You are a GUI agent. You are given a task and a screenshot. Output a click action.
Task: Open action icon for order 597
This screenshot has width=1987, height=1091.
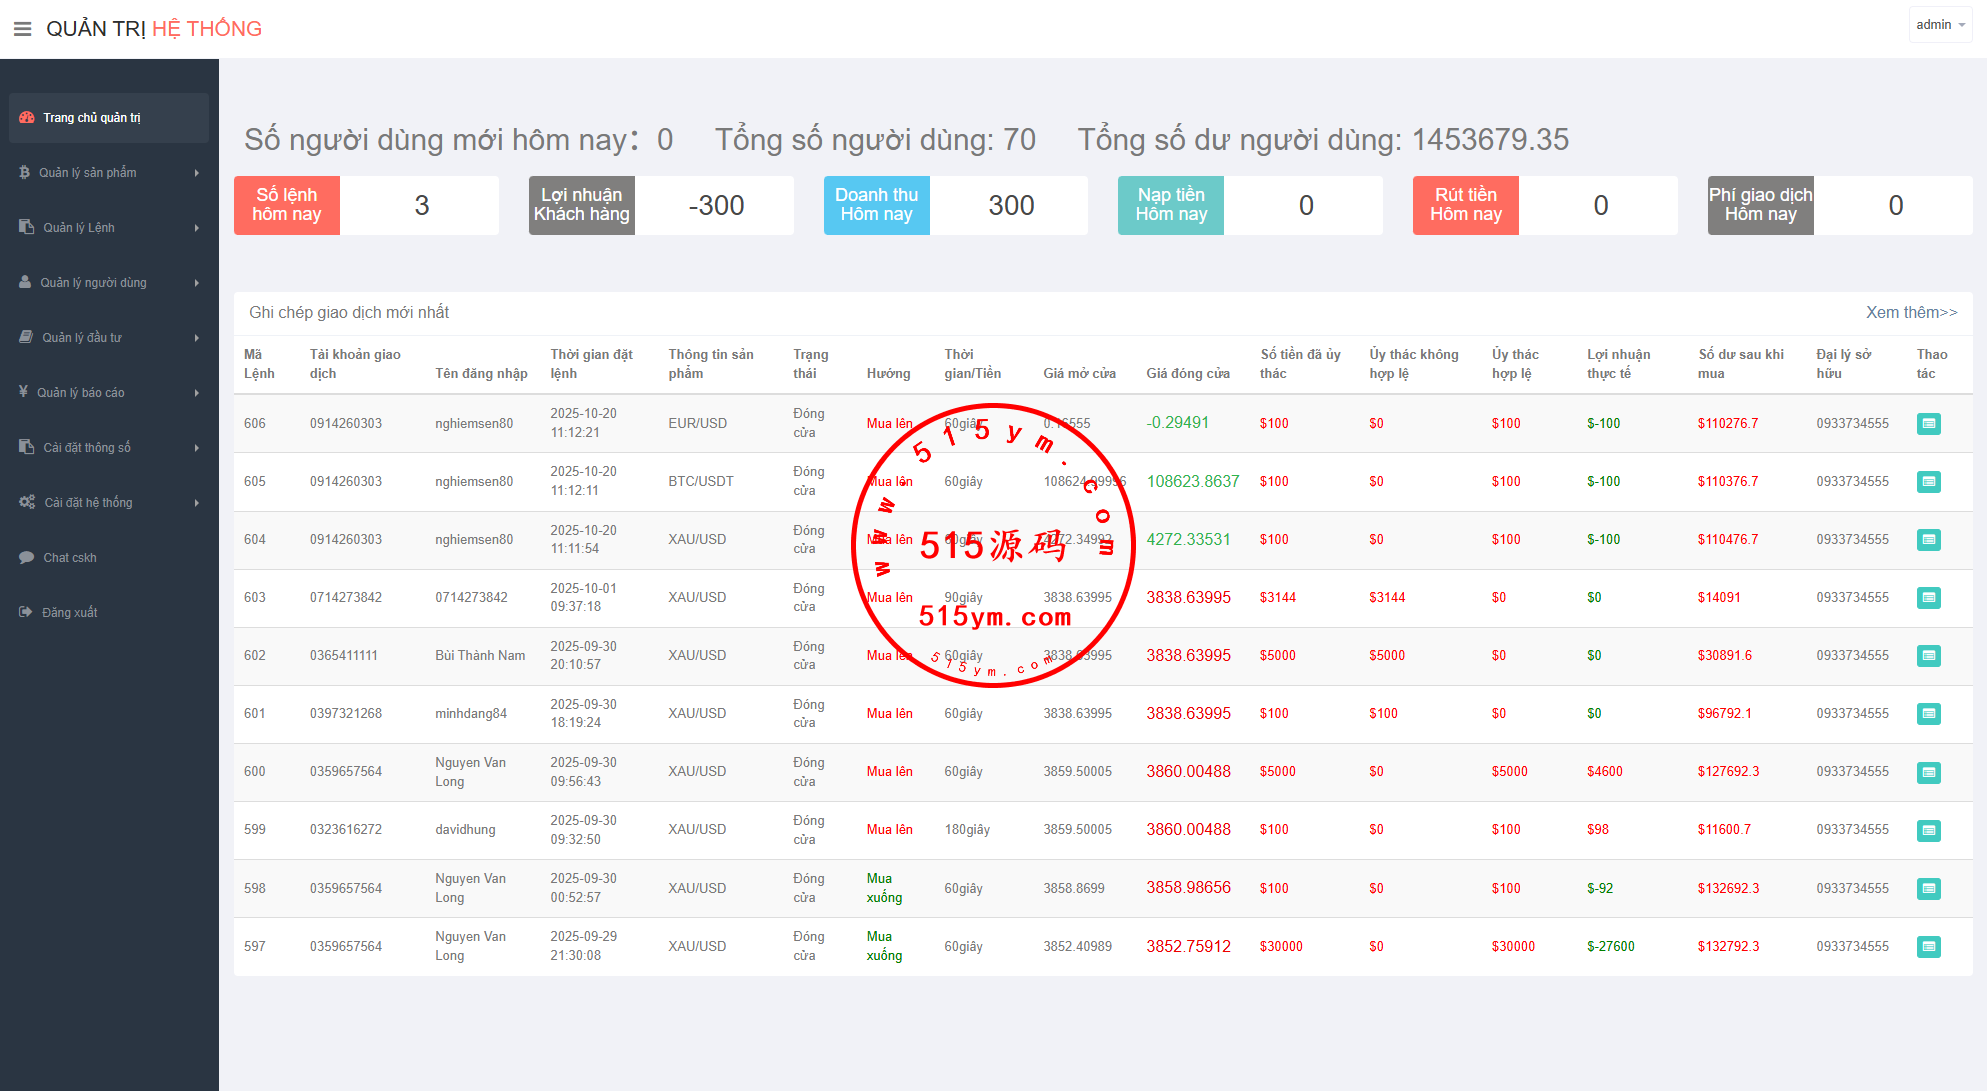coord(1928,946)
